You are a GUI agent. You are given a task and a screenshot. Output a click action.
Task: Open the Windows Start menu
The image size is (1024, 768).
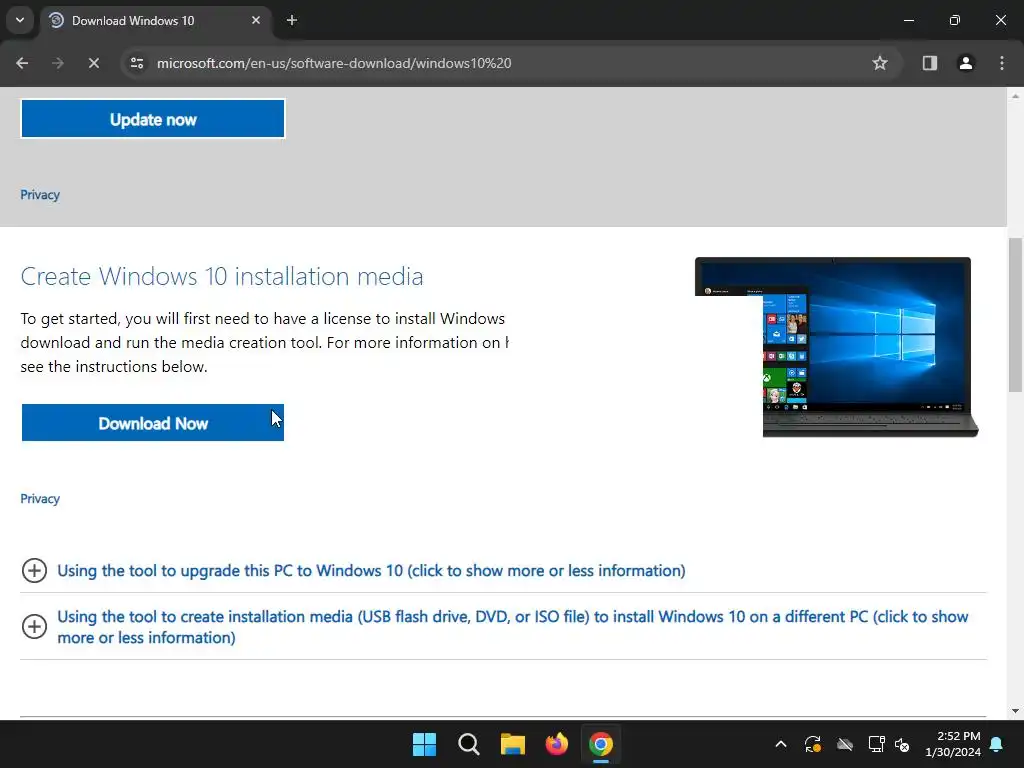click(x=424, y=744)
